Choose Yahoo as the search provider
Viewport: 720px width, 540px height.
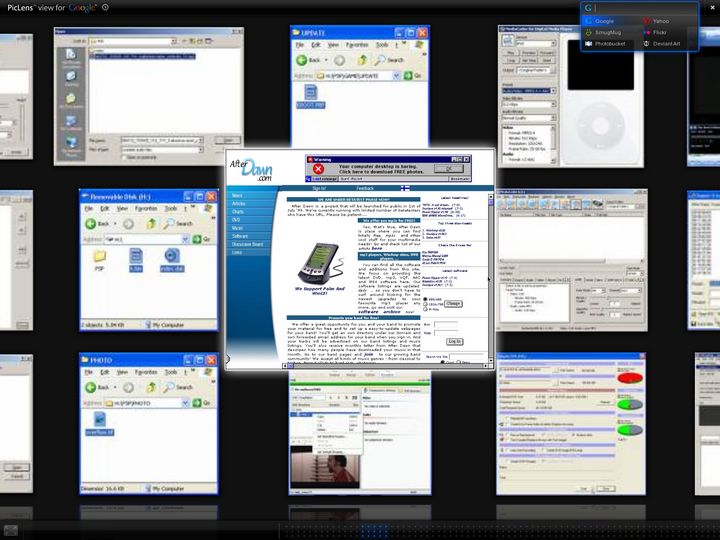pos(656,21)
